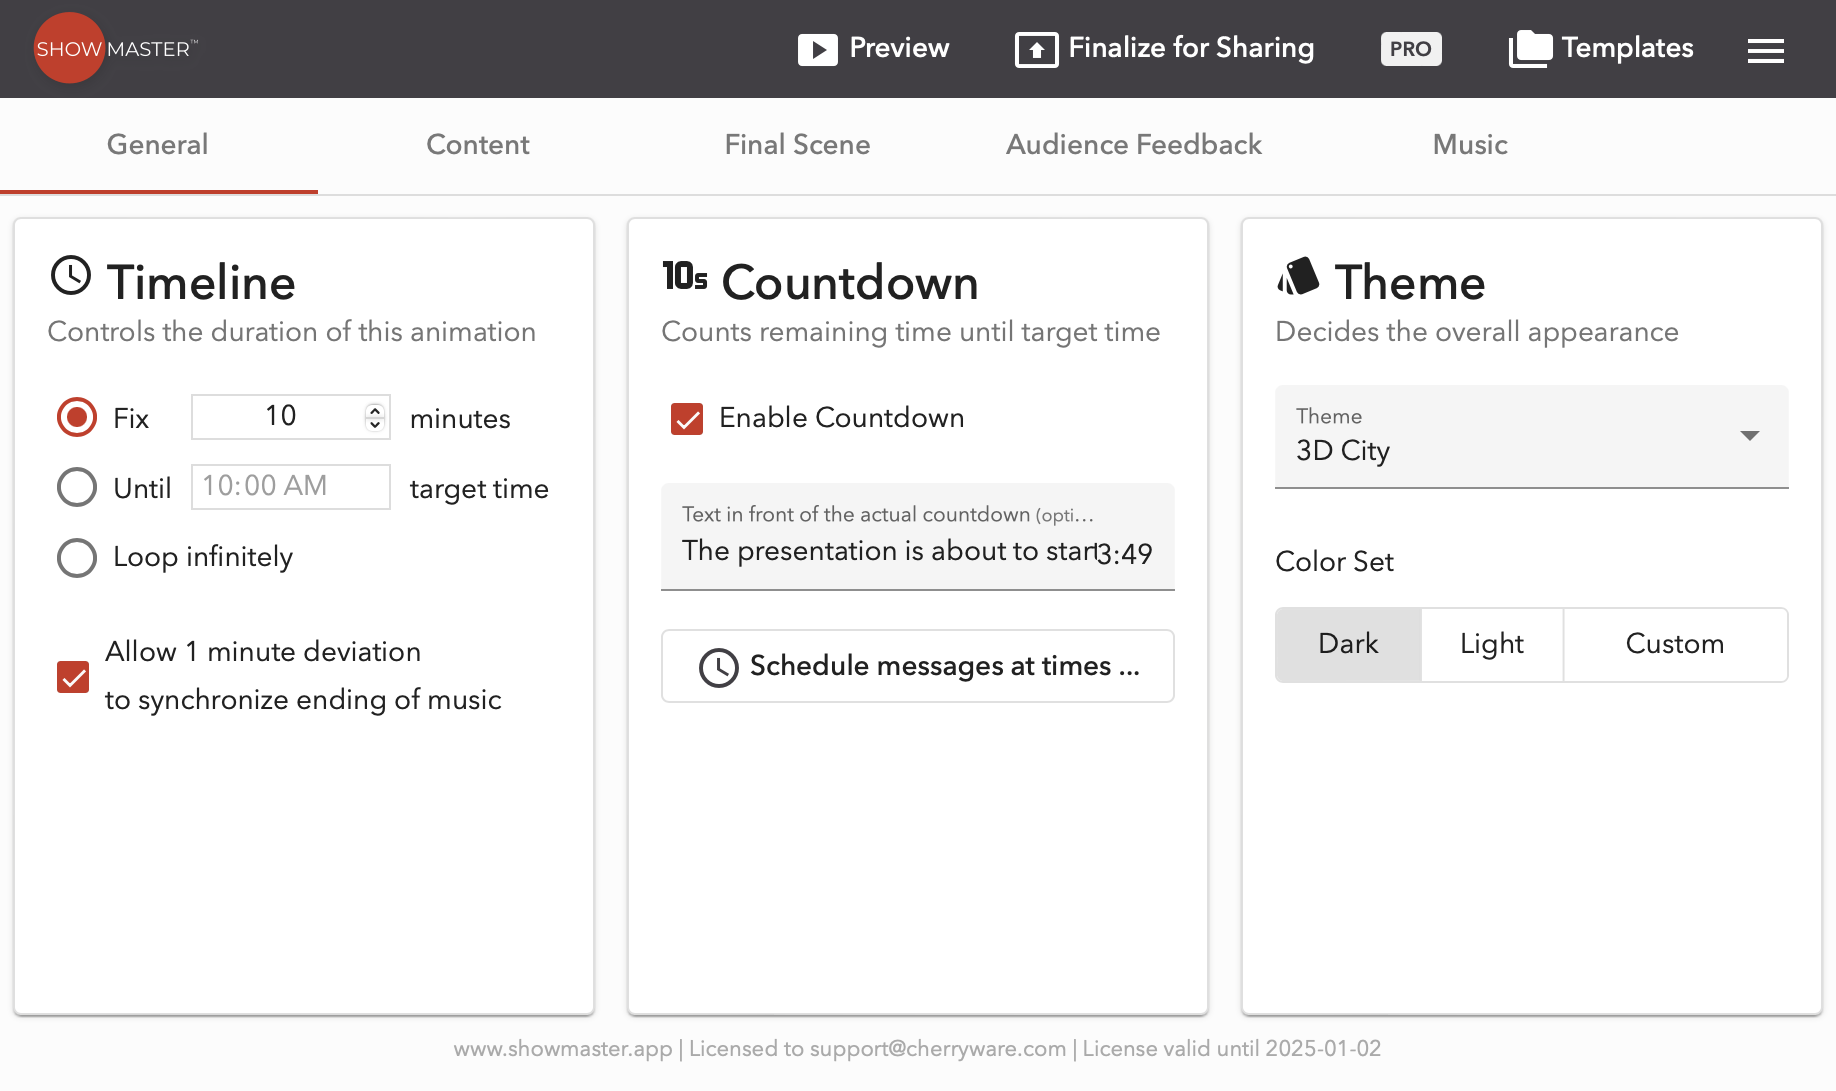Choose the Light color set
Viewport: 1836px width, 1091px height.
(1491, 645)
